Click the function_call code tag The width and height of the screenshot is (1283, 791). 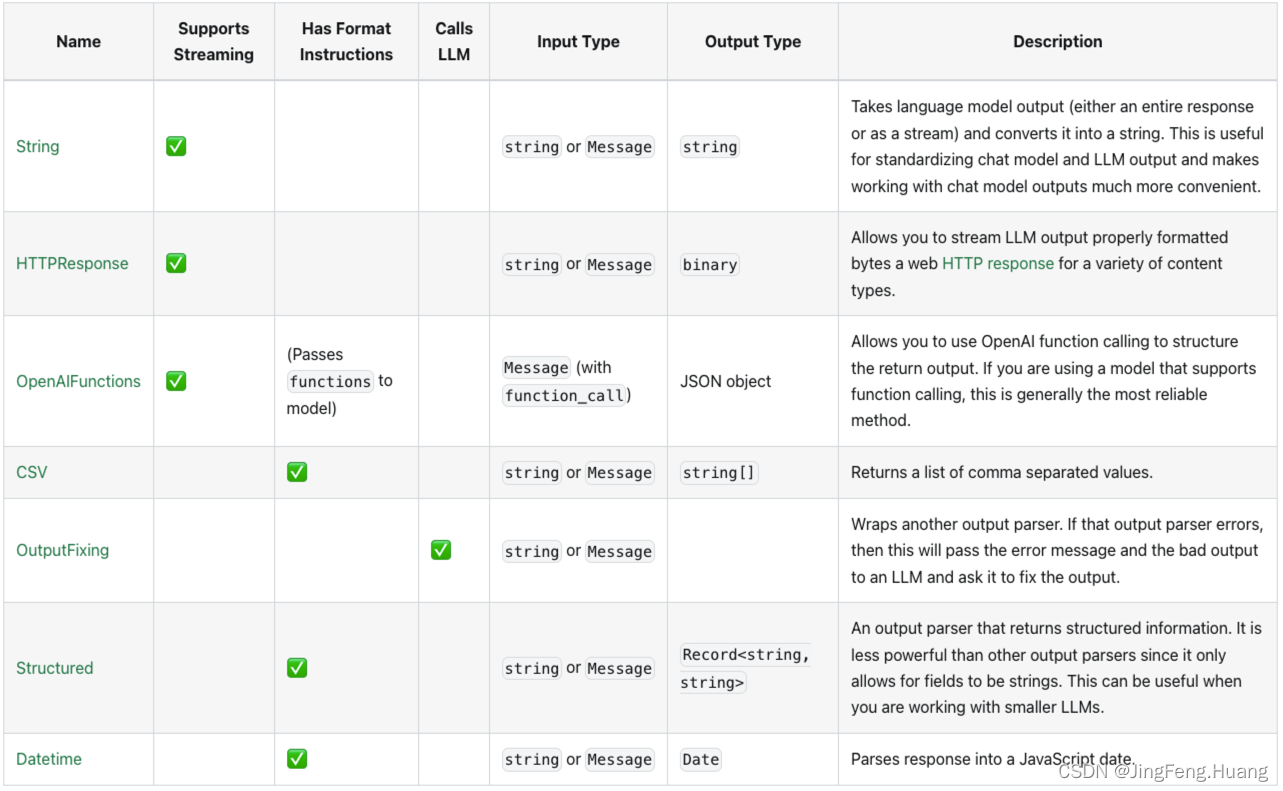click(565, 396)
